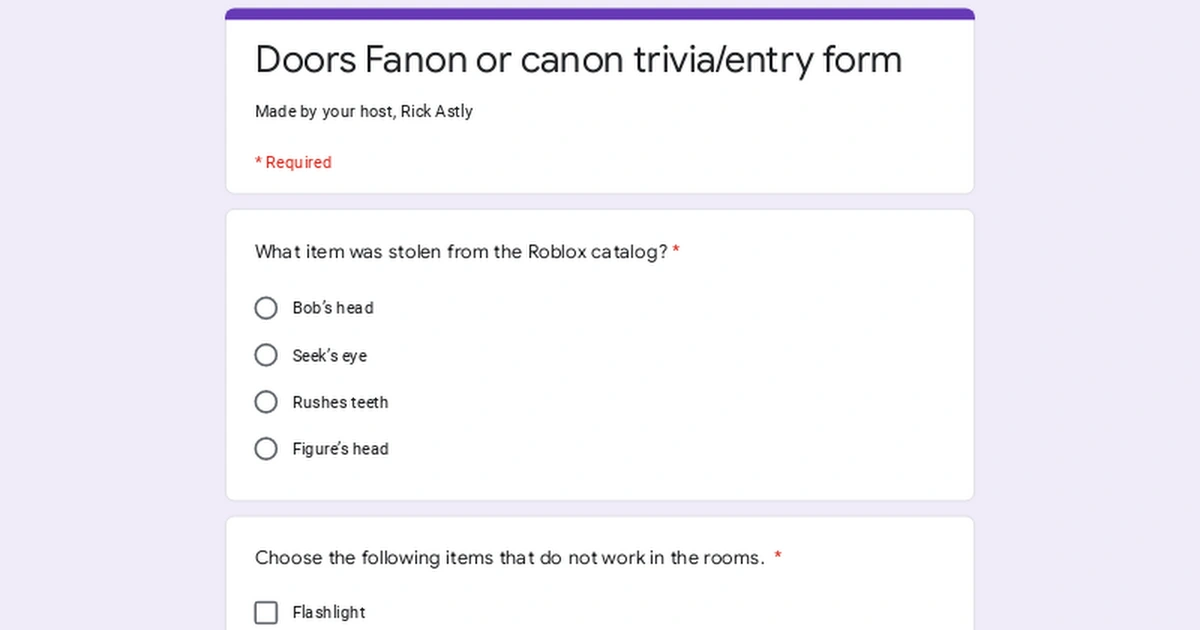Viewport: 1200px width, 630px height.
Task: Click the "Figure's head" option label text
Action: tap(340, 450)
